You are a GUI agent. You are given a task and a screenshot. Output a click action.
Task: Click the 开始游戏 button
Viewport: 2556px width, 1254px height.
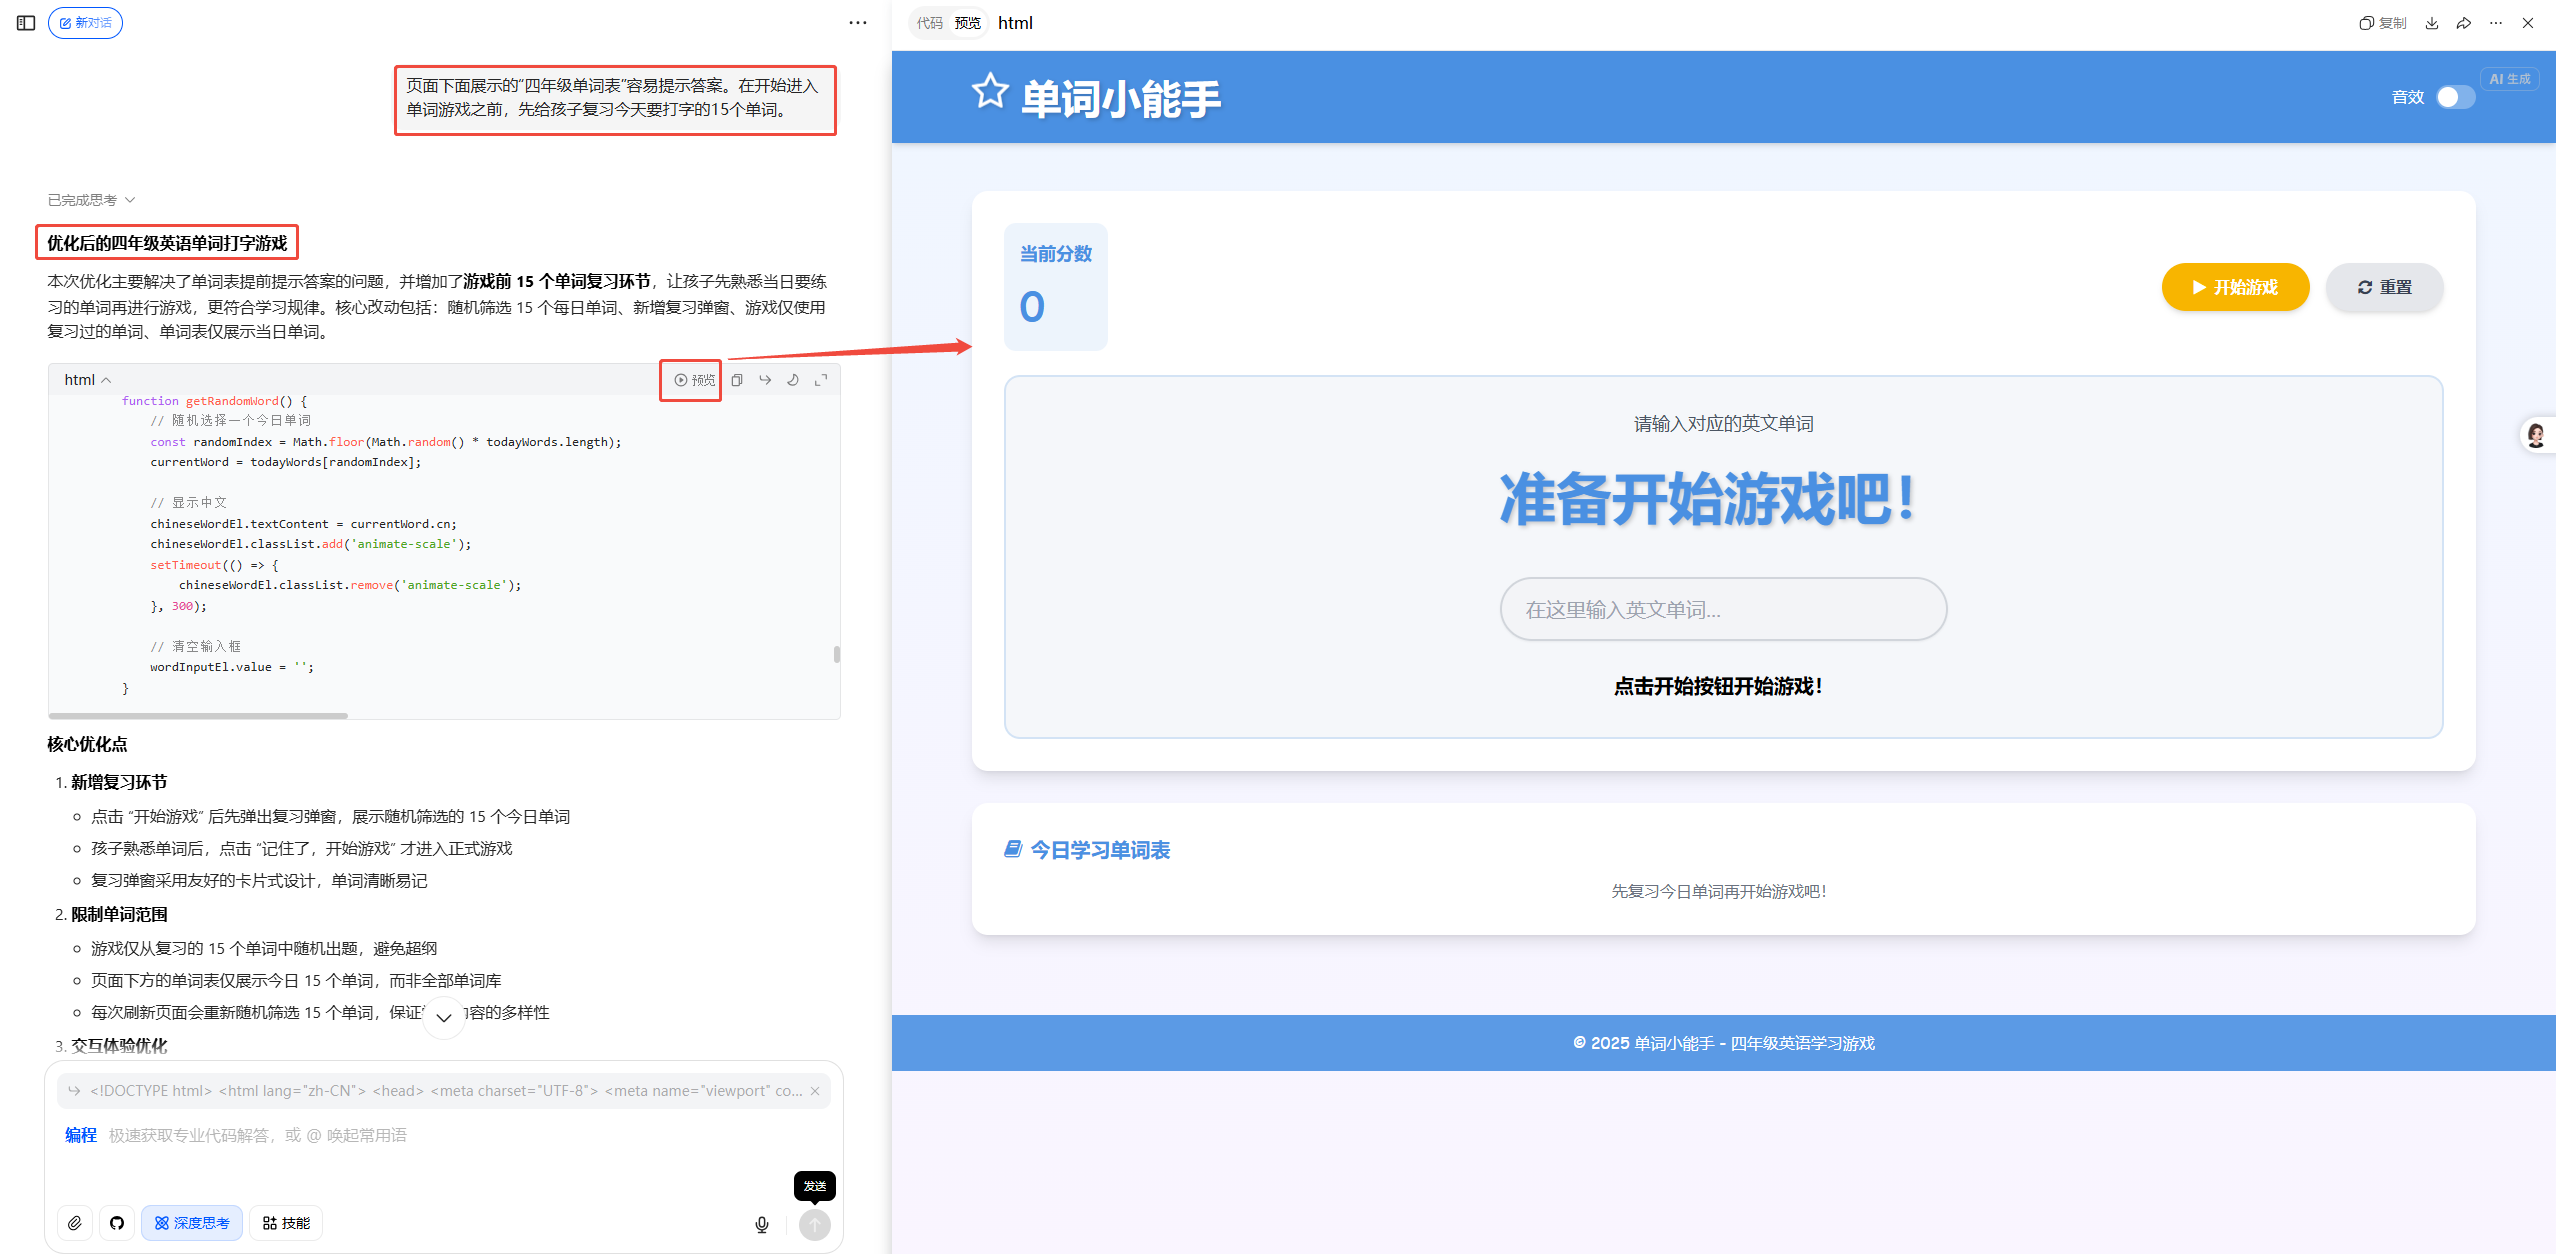pyautogui.click(x=2235, y=287)
